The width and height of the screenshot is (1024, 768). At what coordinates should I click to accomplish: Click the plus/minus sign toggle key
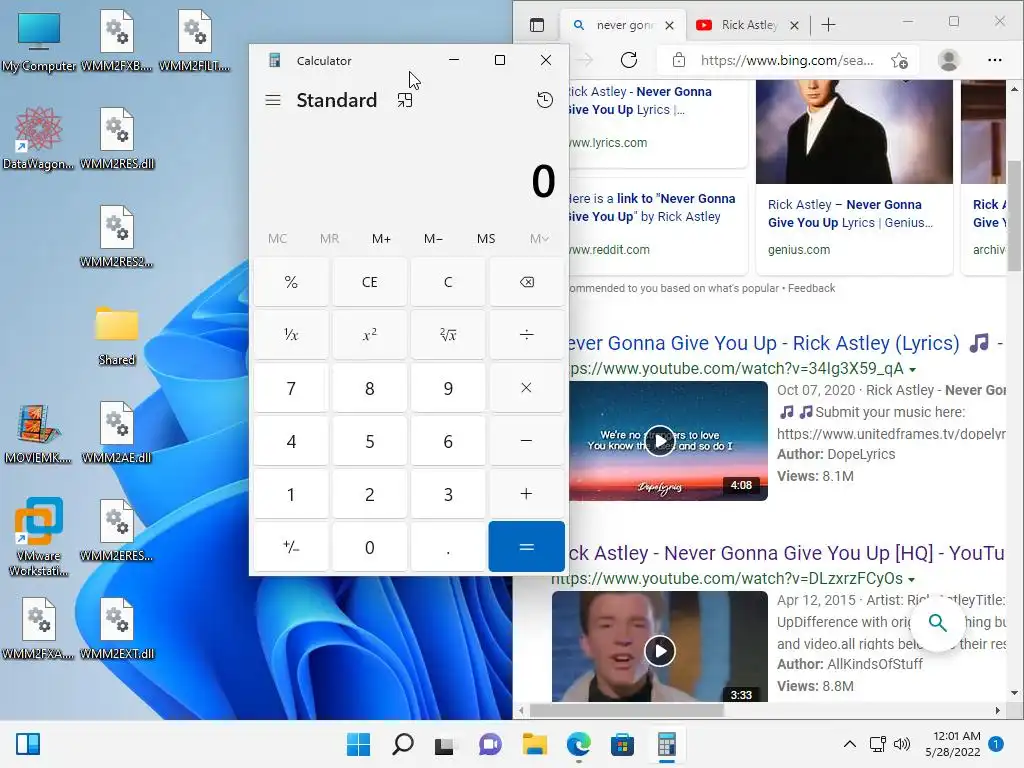point(291,547)
